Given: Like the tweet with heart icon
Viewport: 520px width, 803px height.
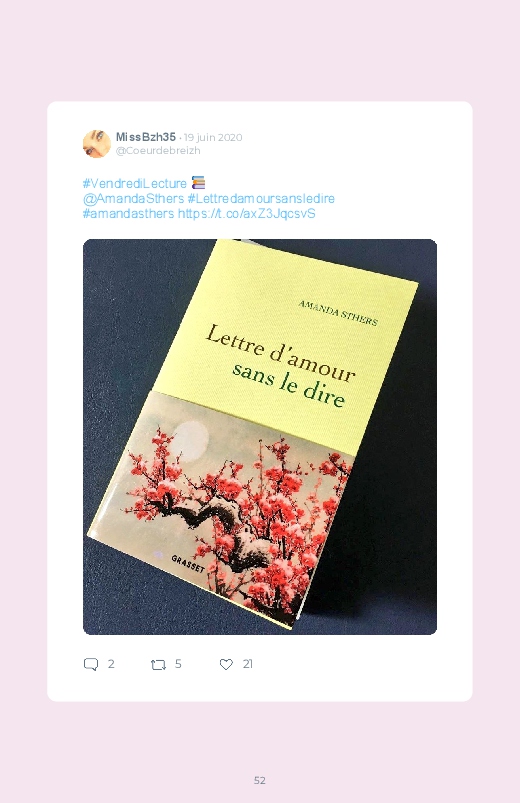Looking at the screenshot, I should [226, 664].
